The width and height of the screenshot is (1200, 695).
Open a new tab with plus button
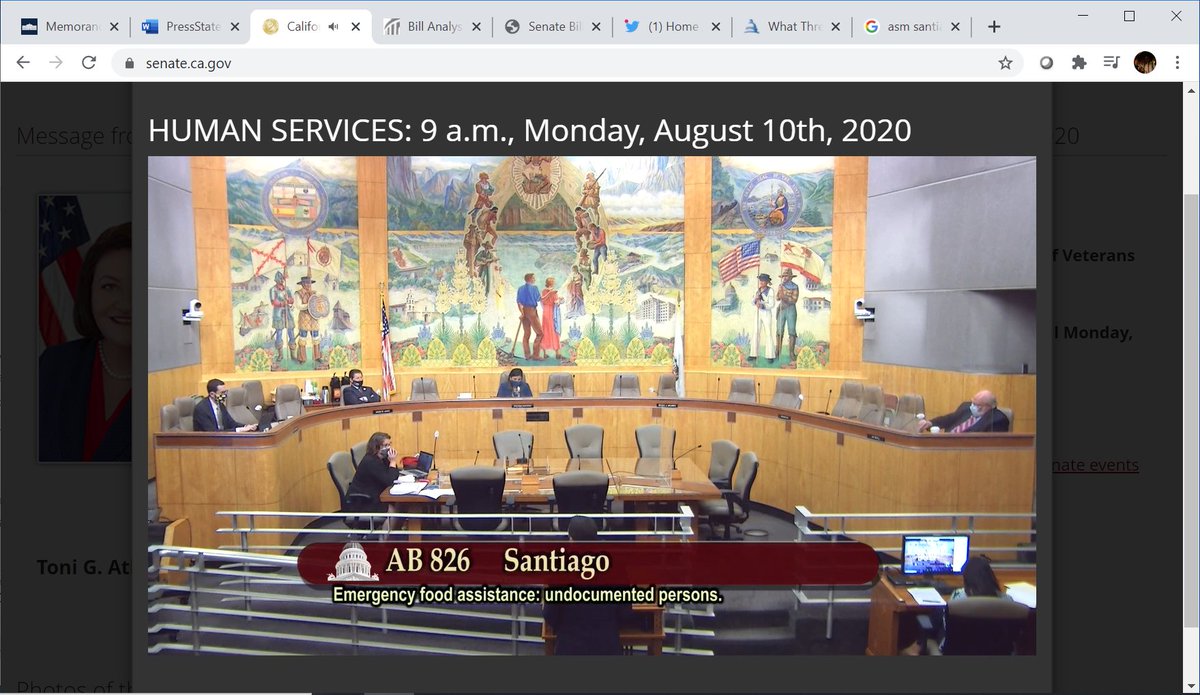[x=994, y=27]
